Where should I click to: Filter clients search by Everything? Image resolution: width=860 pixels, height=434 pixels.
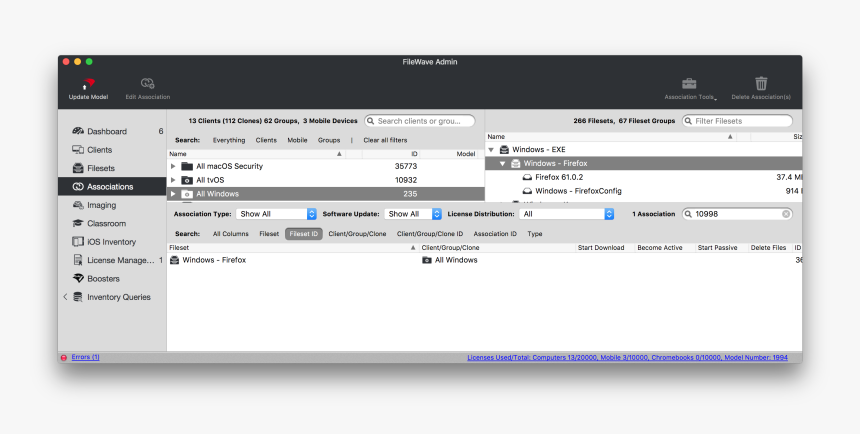click(x=229, y=140)
